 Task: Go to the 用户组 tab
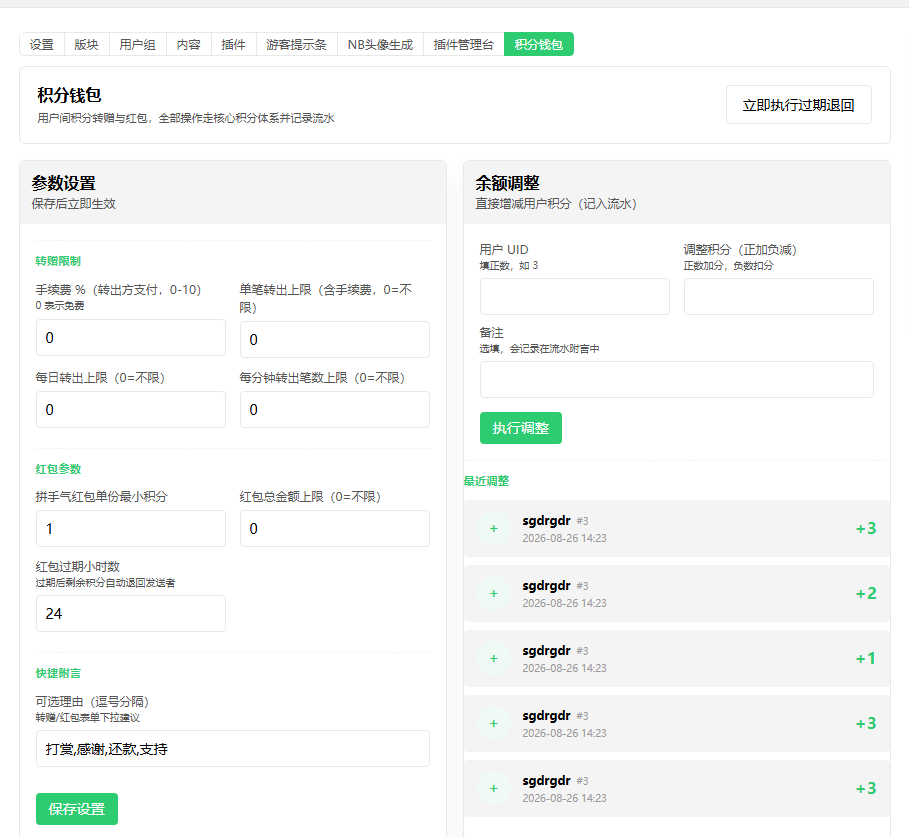coord(137,45)
